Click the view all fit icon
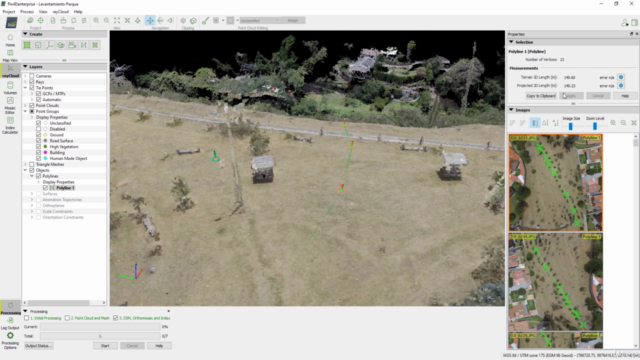 pyautogui.click(x=117, y=20)
